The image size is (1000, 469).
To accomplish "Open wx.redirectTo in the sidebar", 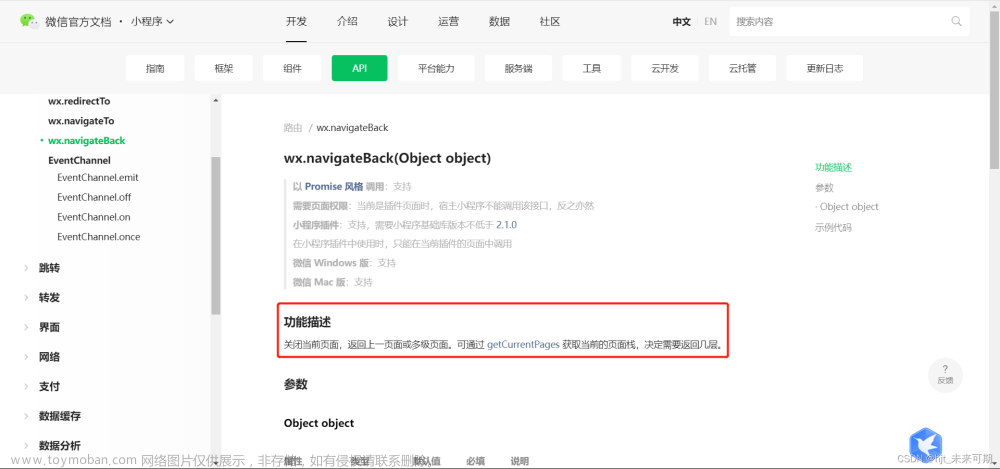I will pos(80,101).
